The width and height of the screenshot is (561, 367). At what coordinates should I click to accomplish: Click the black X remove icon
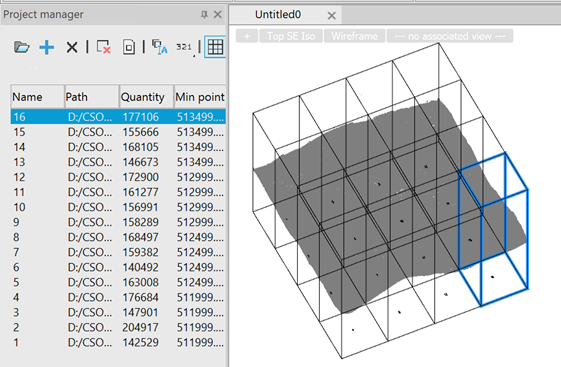tap(72, 47)
